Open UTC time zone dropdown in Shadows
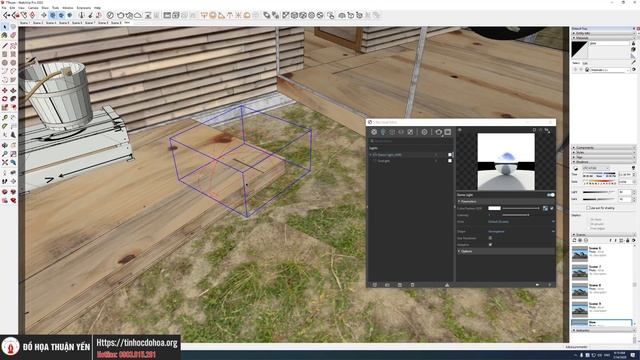The image size is (640, 360). [x=596, y=168]
